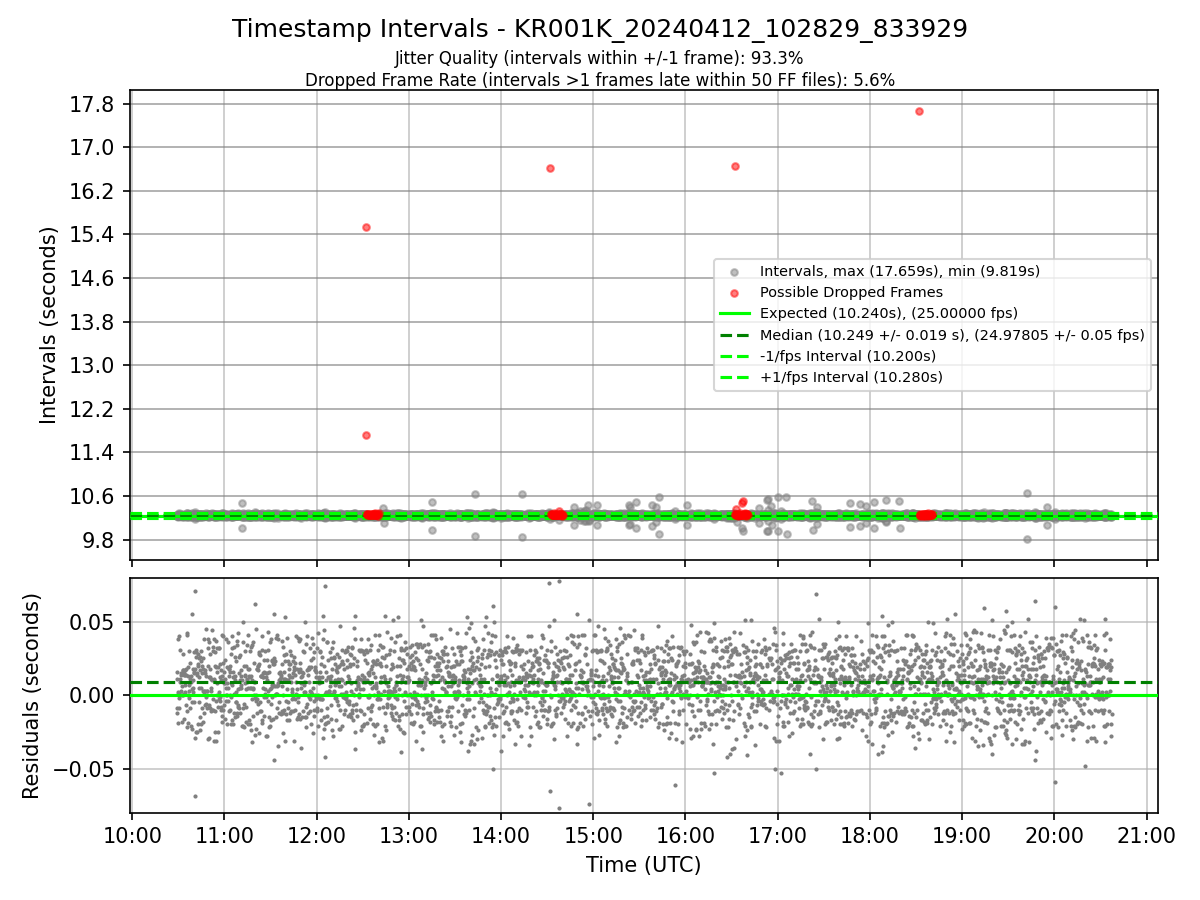Click the '21:00' x-axis tick label
The height and width of the screenshot is (900, 1200).
pyautogui.click(x=1146, y=835)
